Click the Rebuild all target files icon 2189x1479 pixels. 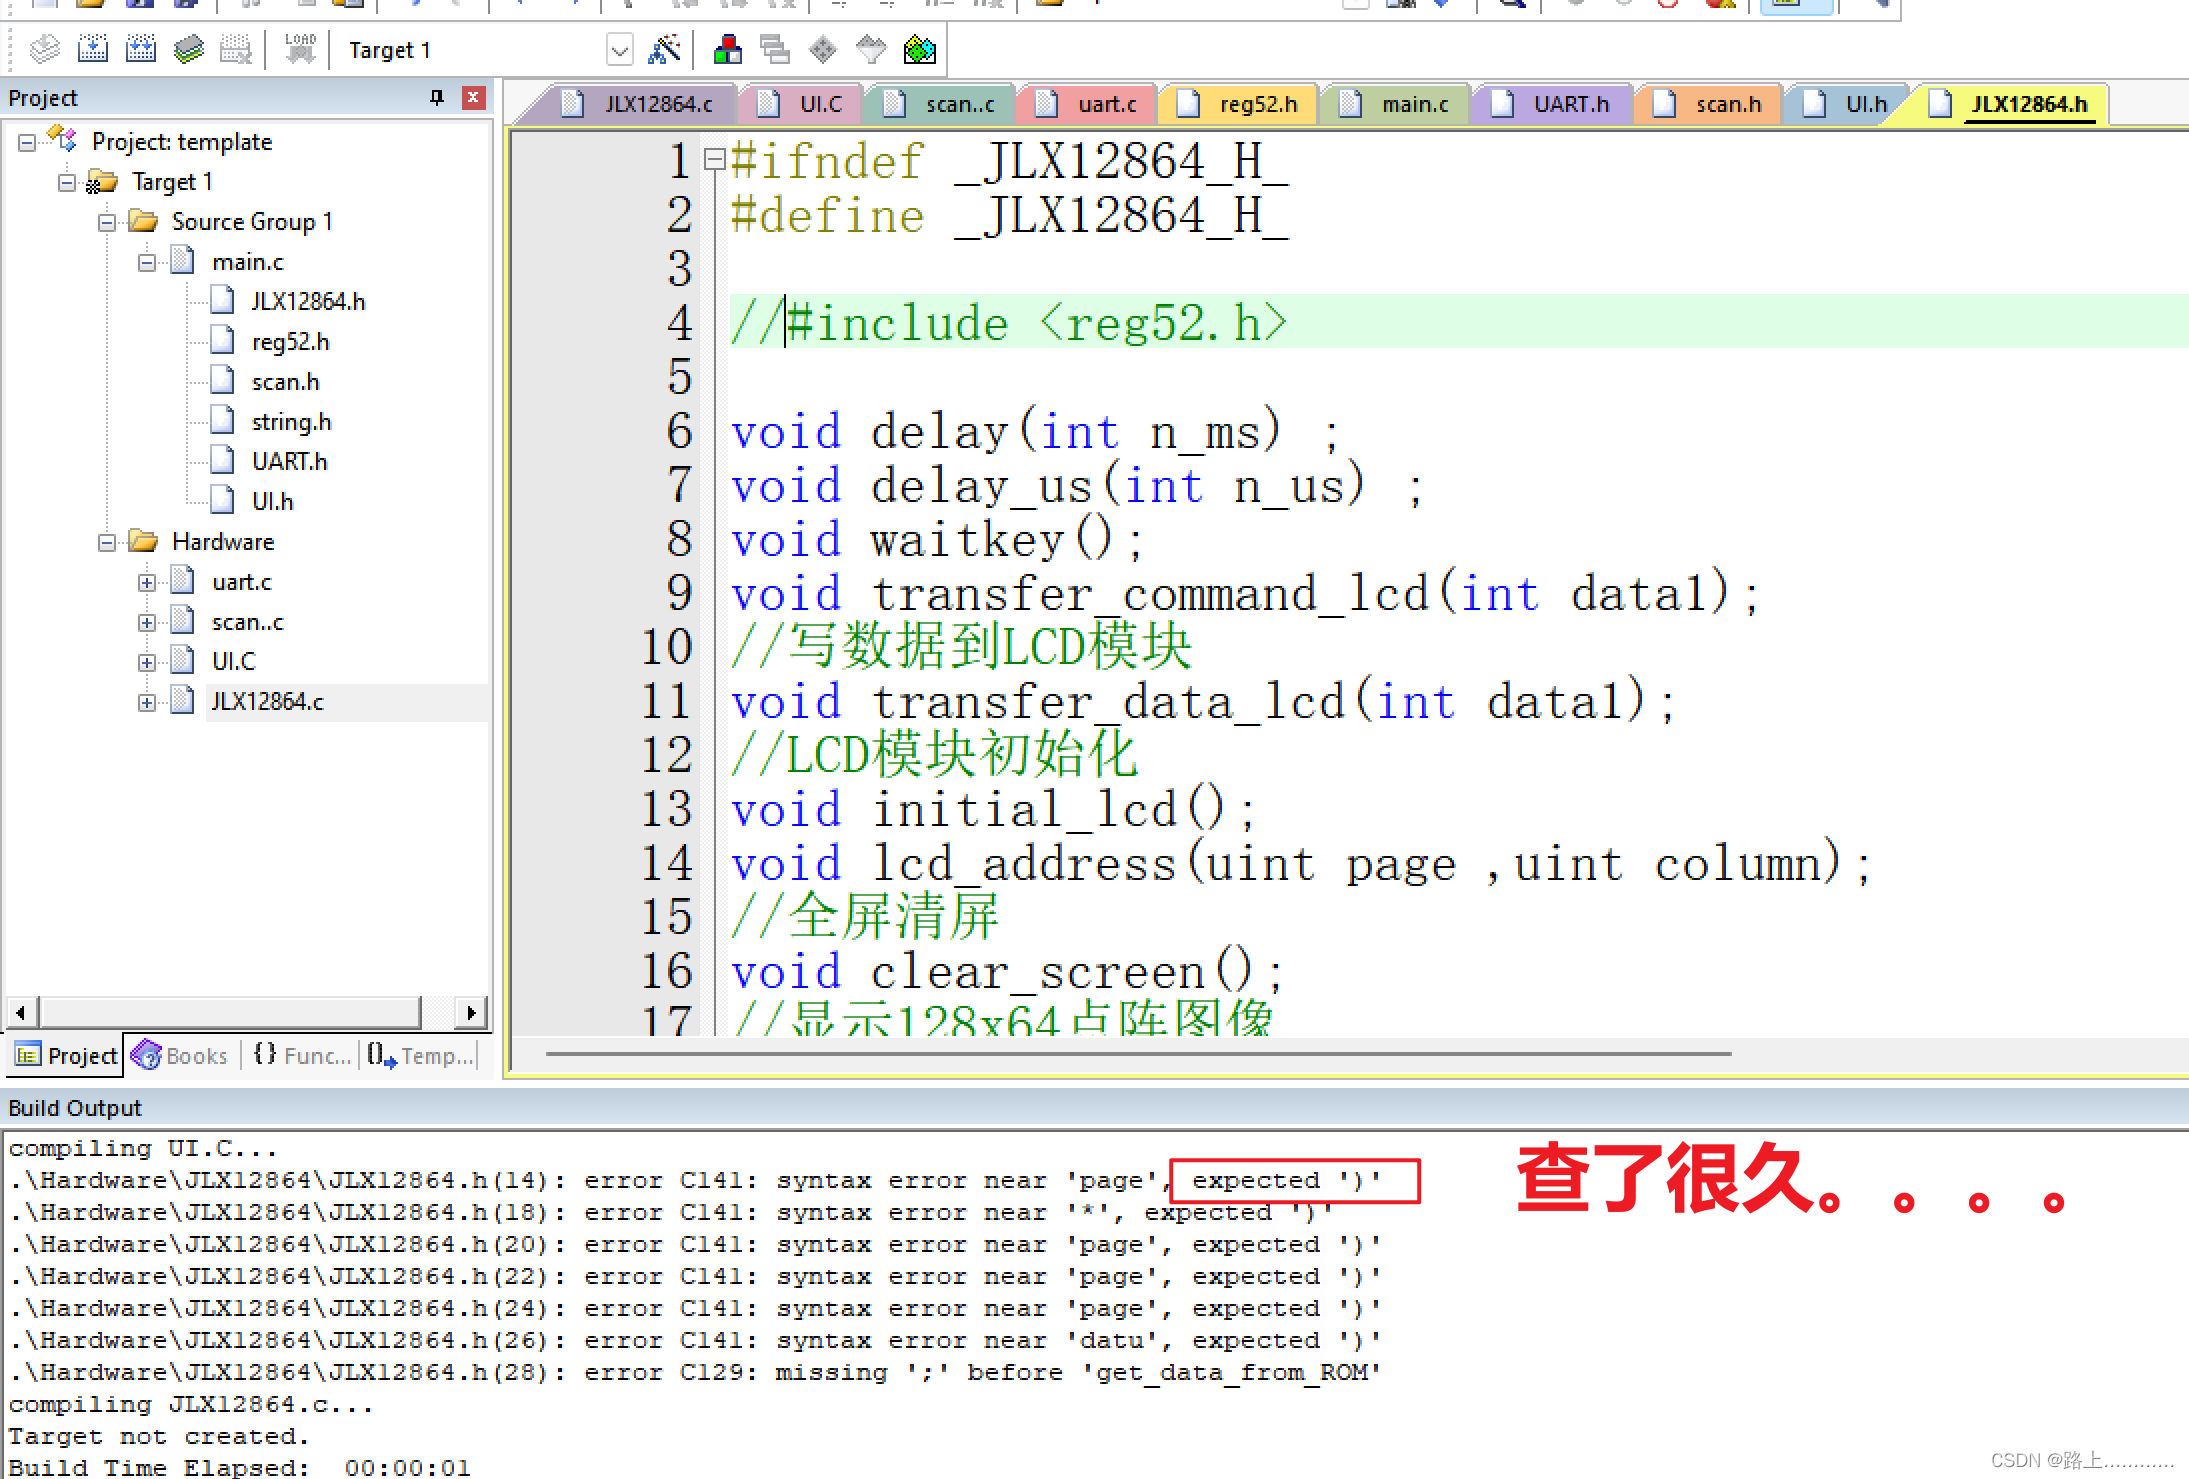coord(140,49)
